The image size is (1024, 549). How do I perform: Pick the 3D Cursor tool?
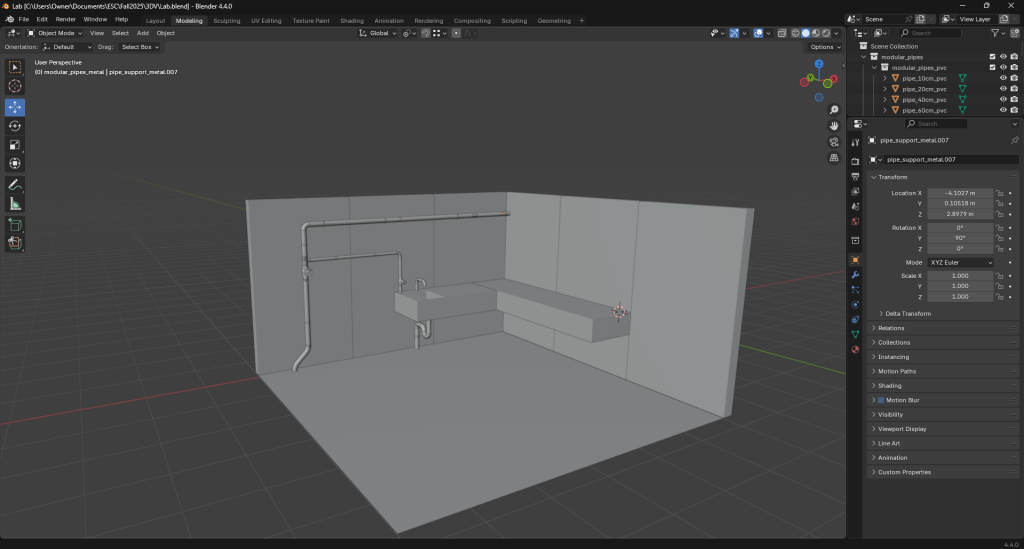click(15, 86)
